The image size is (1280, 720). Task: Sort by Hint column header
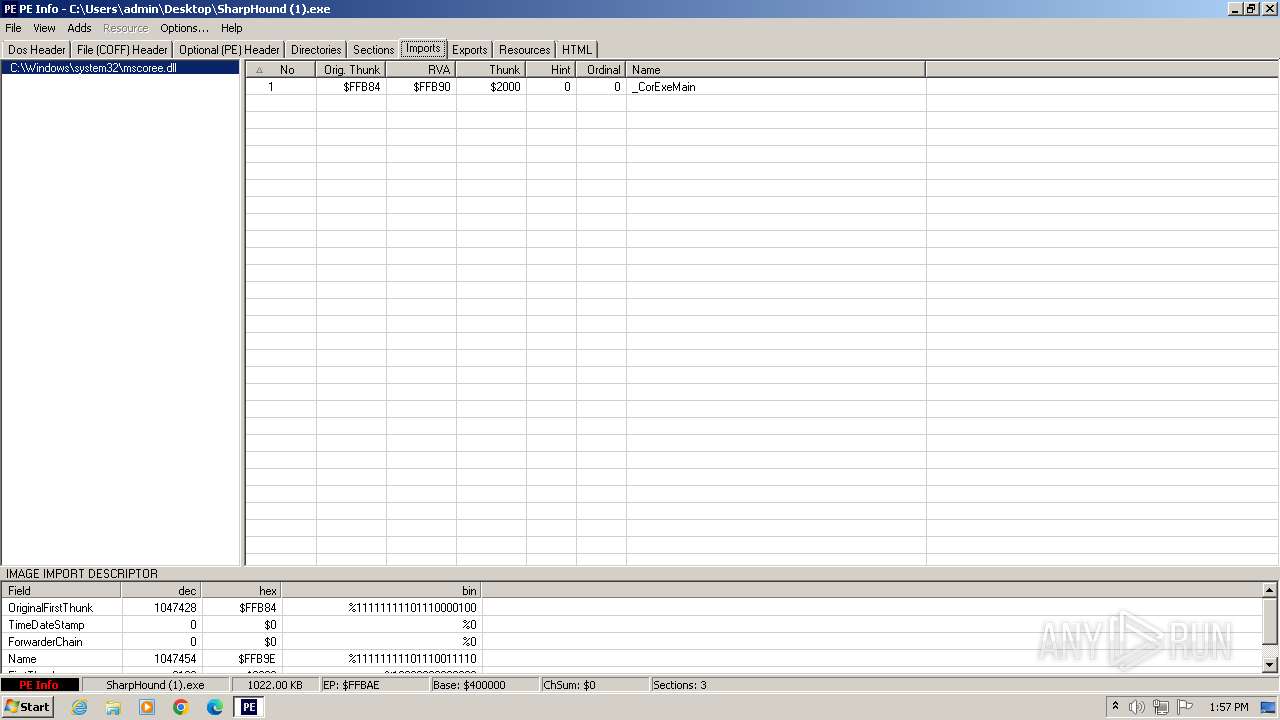pos(551,70)
